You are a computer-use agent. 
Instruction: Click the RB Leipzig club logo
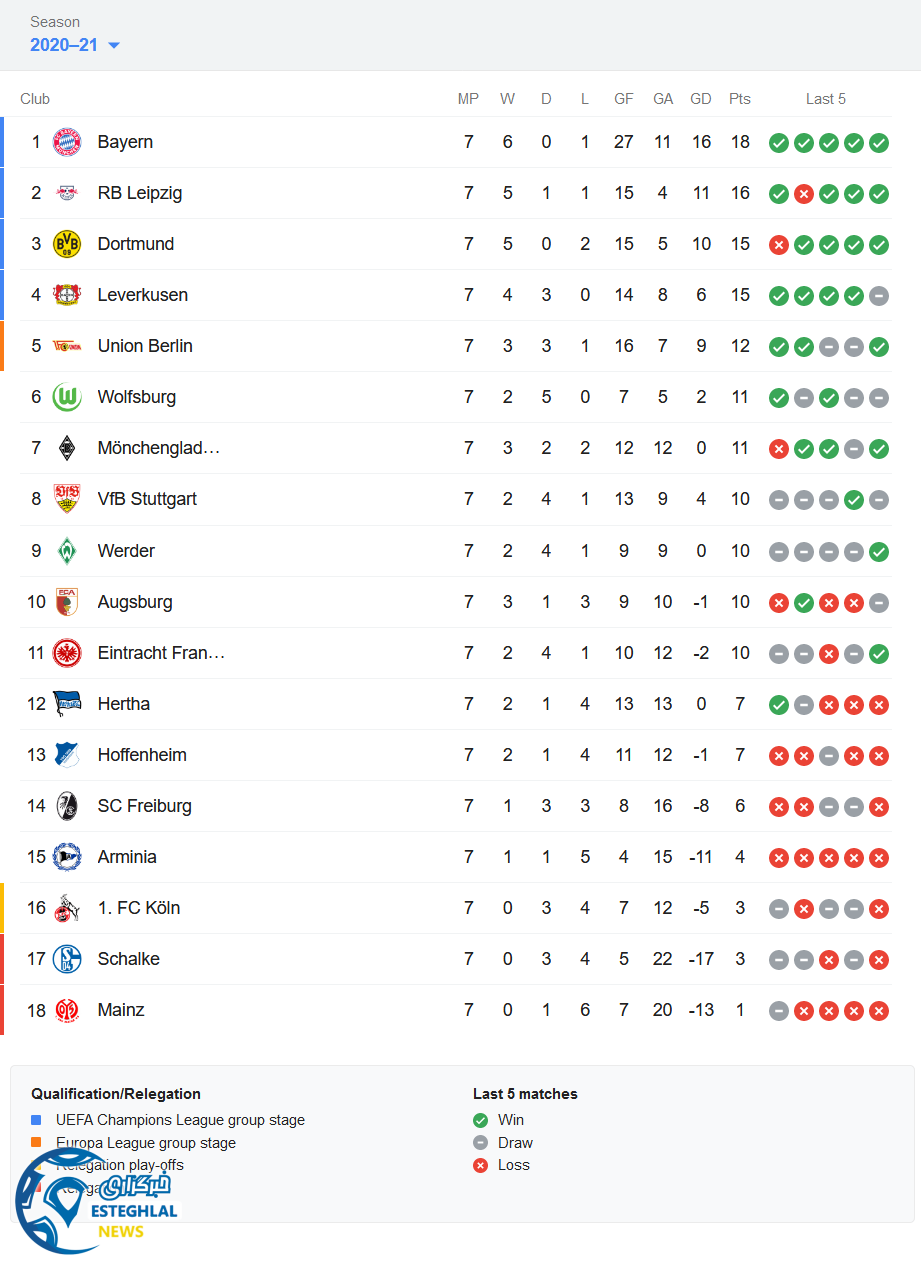click(67, 193)
